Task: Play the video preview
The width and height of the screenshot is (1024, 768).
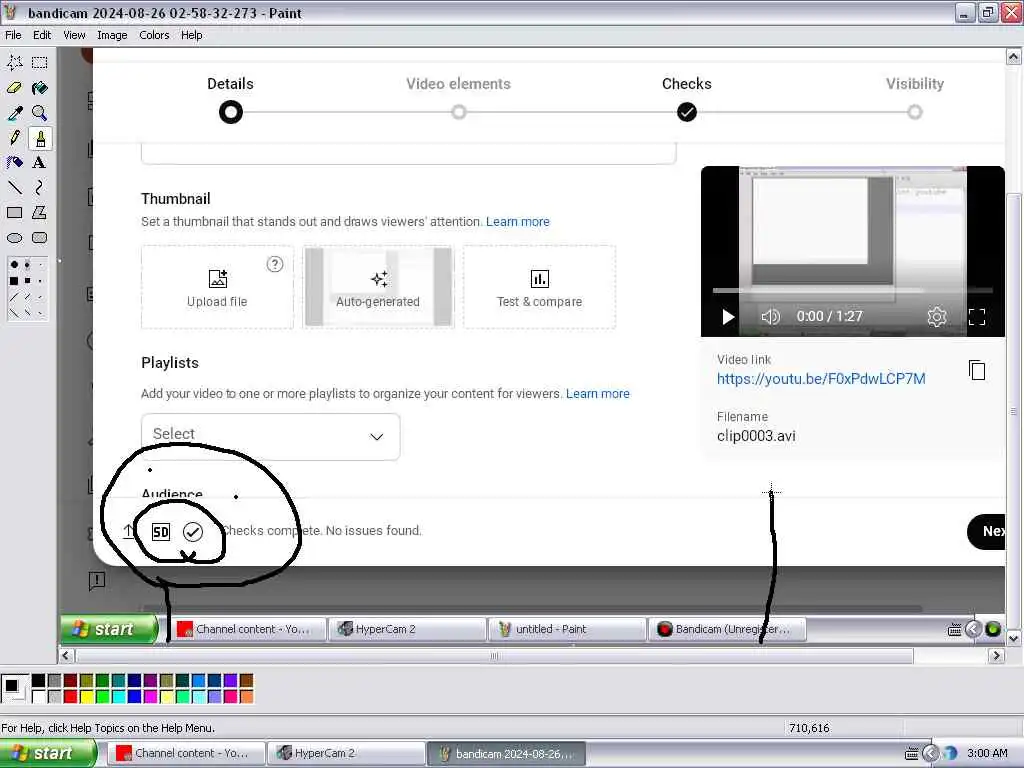Action: 728,317
